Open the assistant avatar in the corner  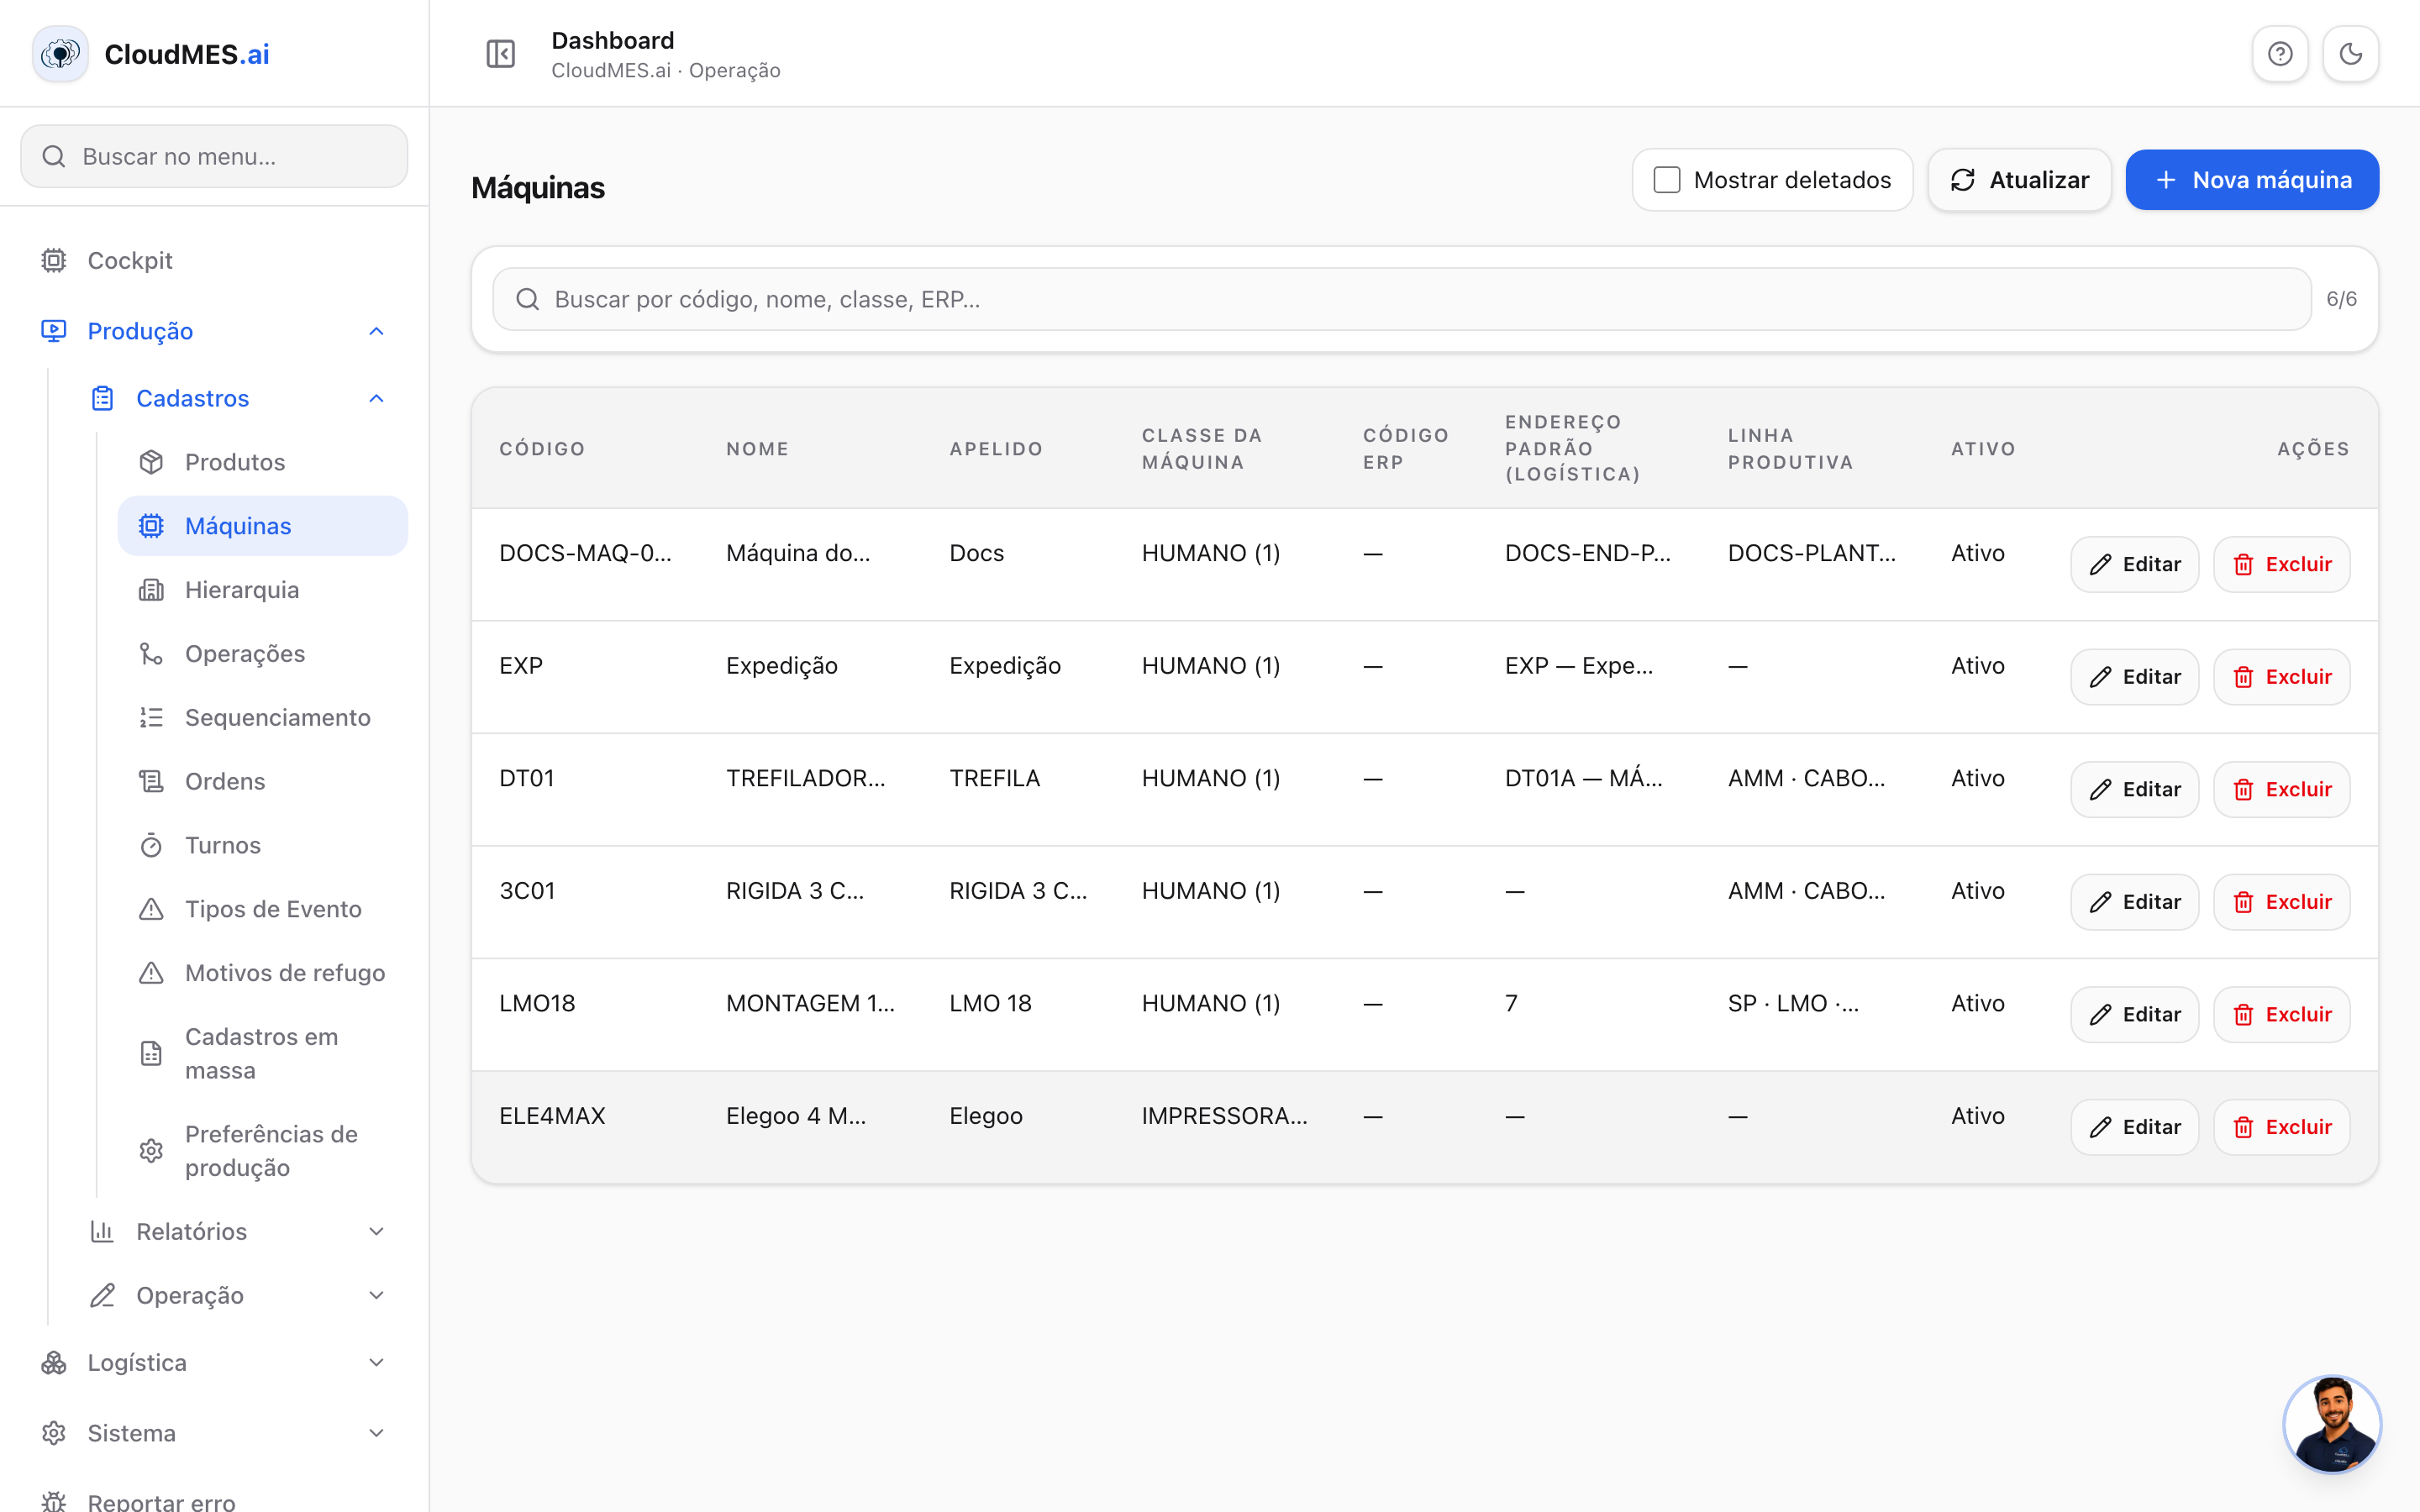click(x=2332, y=1423)
